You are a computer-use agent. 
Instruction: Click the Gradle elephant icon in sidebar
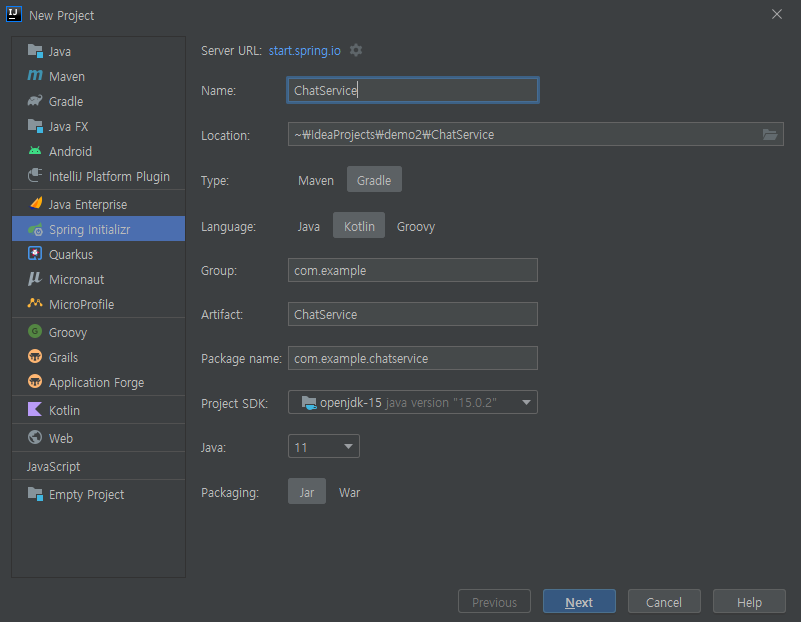35,101
